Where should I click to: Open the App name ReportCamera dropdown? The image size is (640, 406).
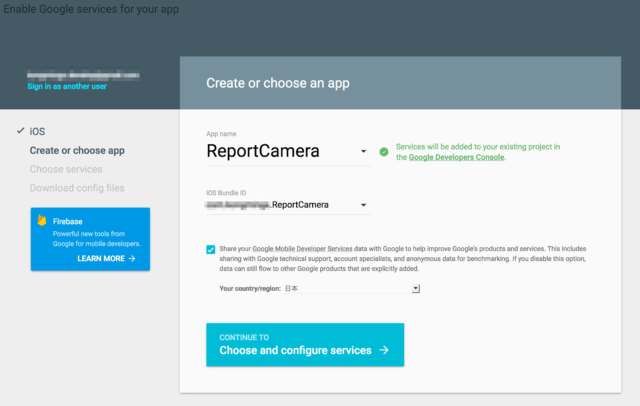point(363,151)
